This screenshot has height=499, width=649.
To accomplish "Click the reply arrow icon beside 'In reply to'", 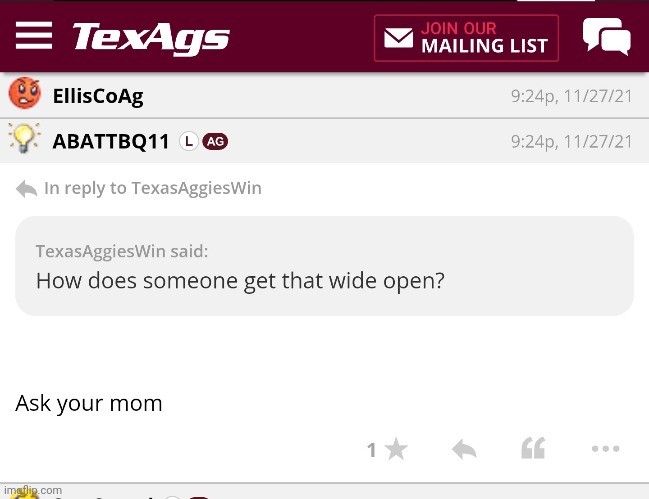I will coord(27,188).
